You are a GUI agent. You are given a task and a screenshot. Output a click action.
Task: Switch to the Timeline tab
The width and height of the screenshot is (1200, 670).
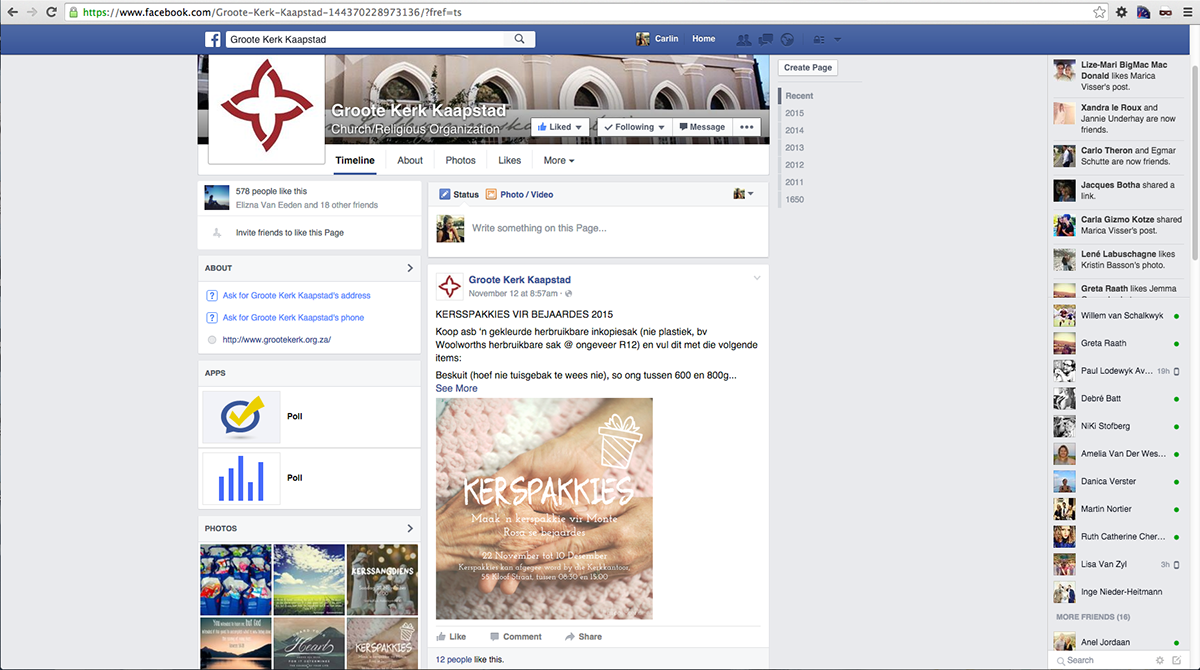[x=355, y=160]
